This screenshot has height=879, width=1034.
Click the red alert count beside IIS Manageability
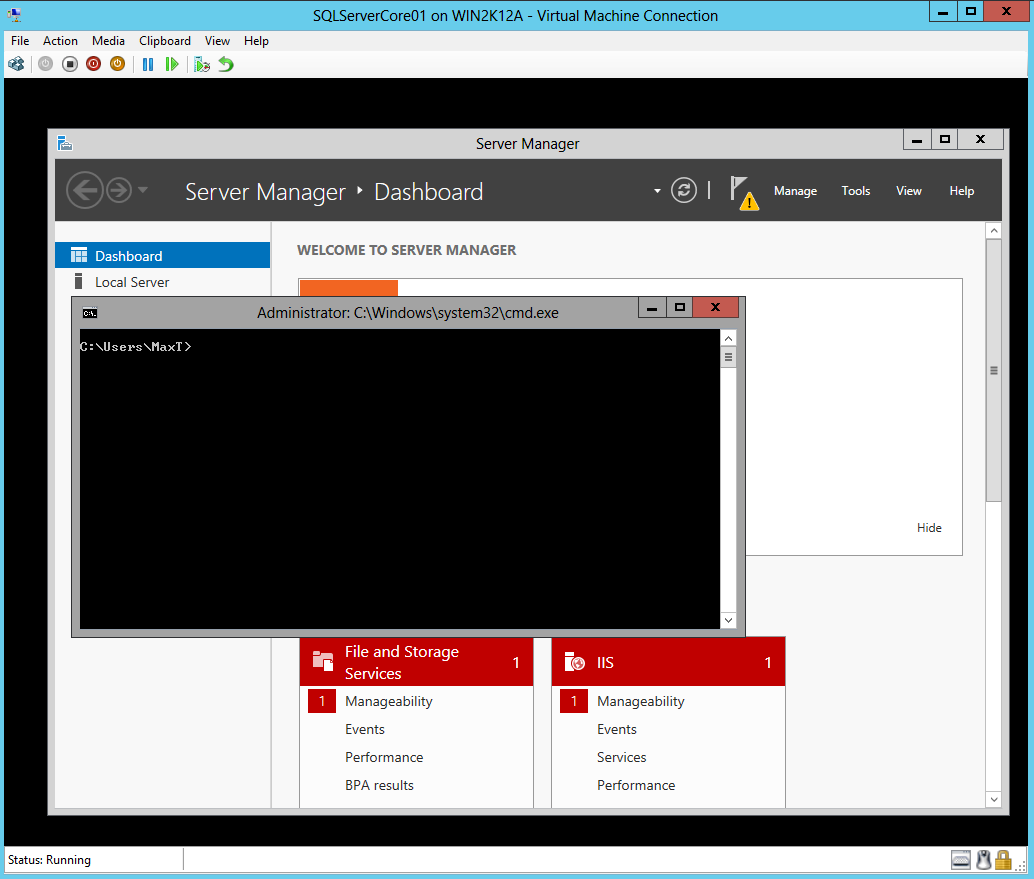[x=574, y=701]
